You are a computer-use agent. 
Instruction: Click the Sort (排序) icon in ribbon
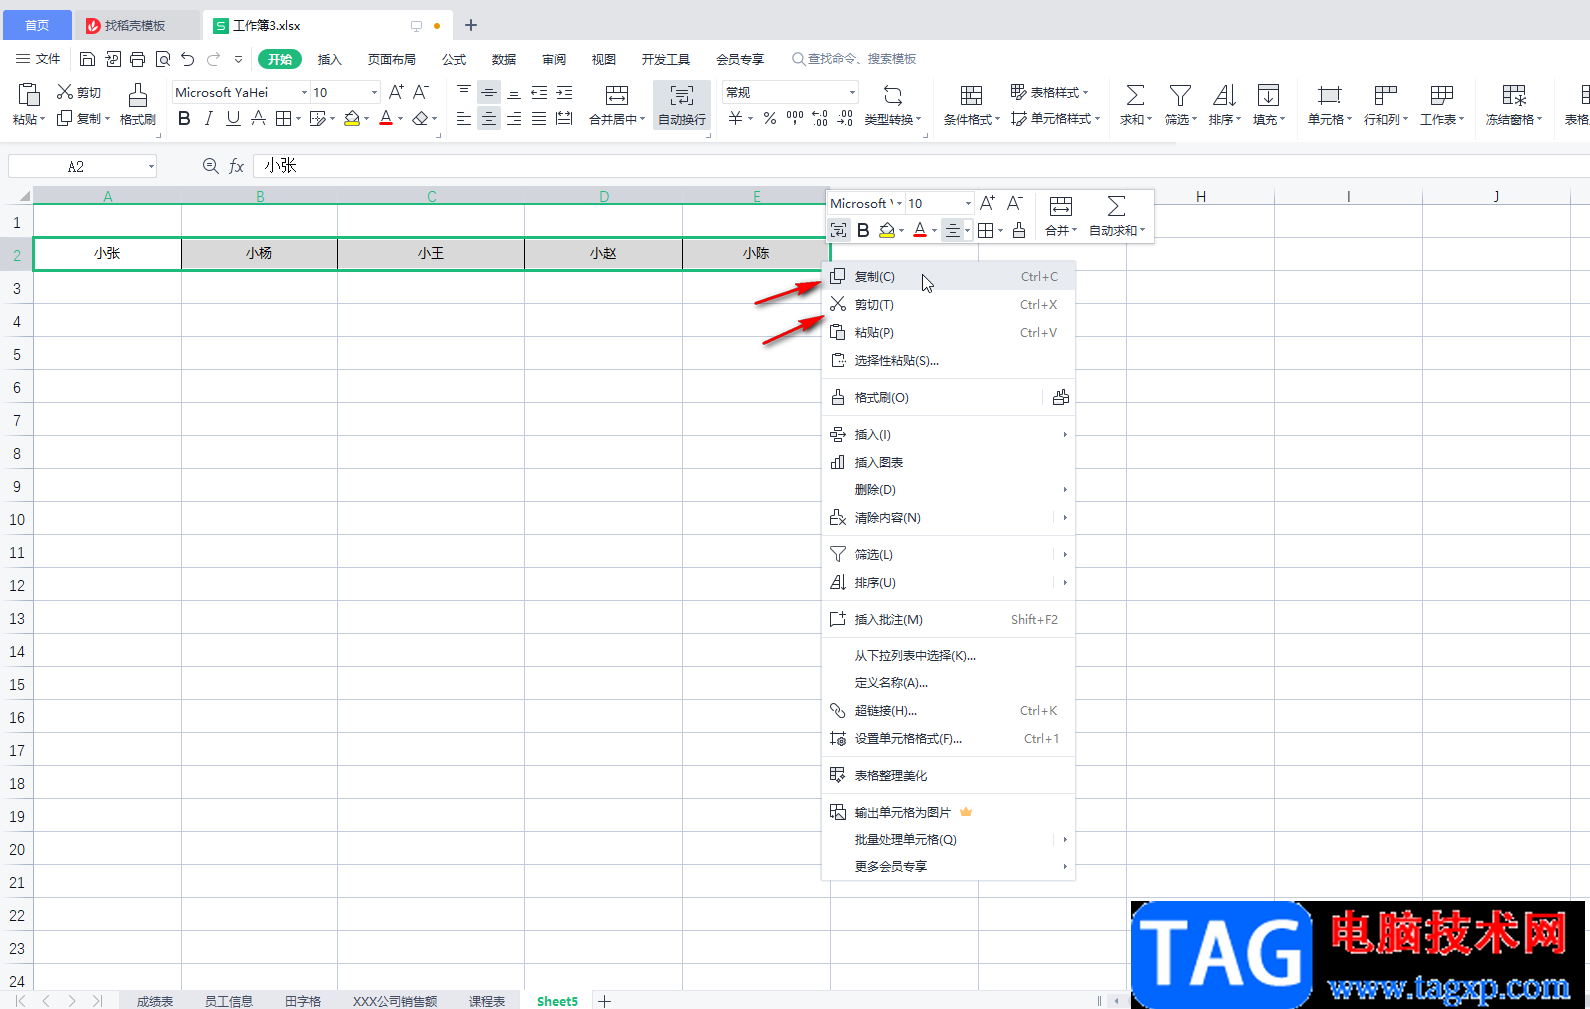(x=1224, y=95)
